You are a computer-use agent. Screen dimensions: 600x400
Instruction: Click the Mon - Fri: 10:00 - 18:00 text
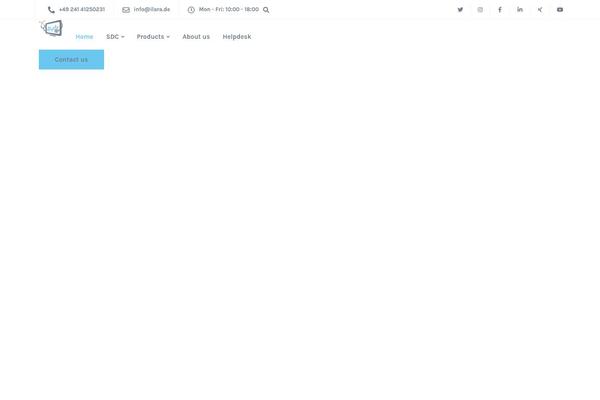tap(229, 10)
